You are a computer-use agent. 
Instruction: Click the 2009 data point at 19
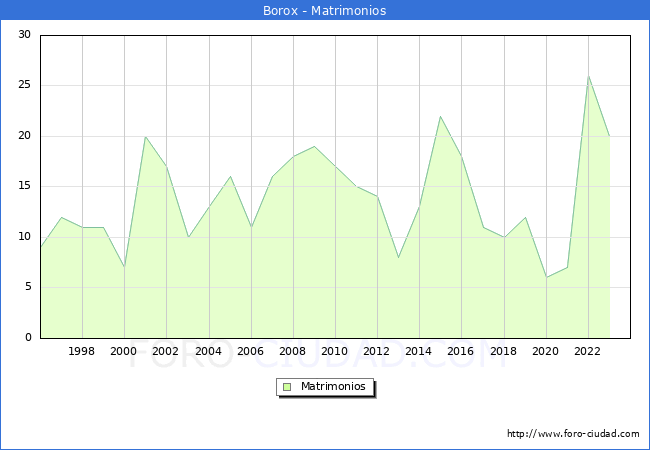tap(314, 146)
